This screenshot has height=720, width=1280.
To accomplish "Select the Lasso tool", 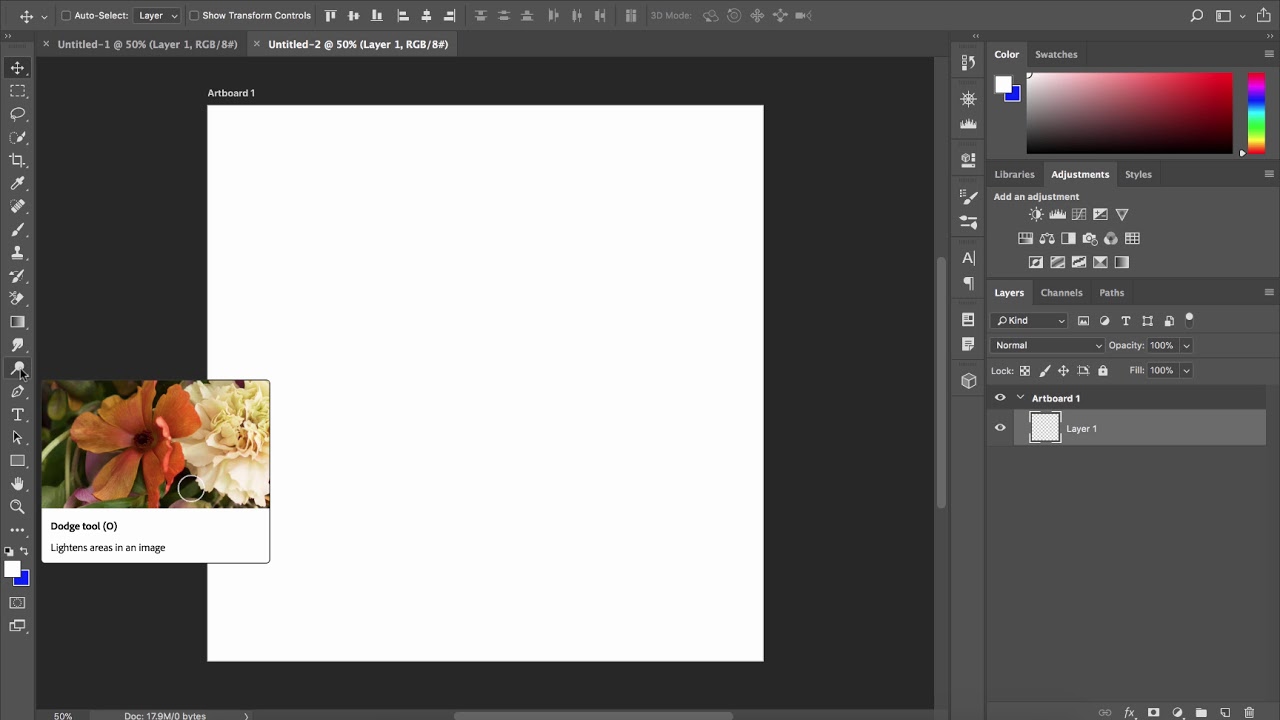I will tap(18, 114).
